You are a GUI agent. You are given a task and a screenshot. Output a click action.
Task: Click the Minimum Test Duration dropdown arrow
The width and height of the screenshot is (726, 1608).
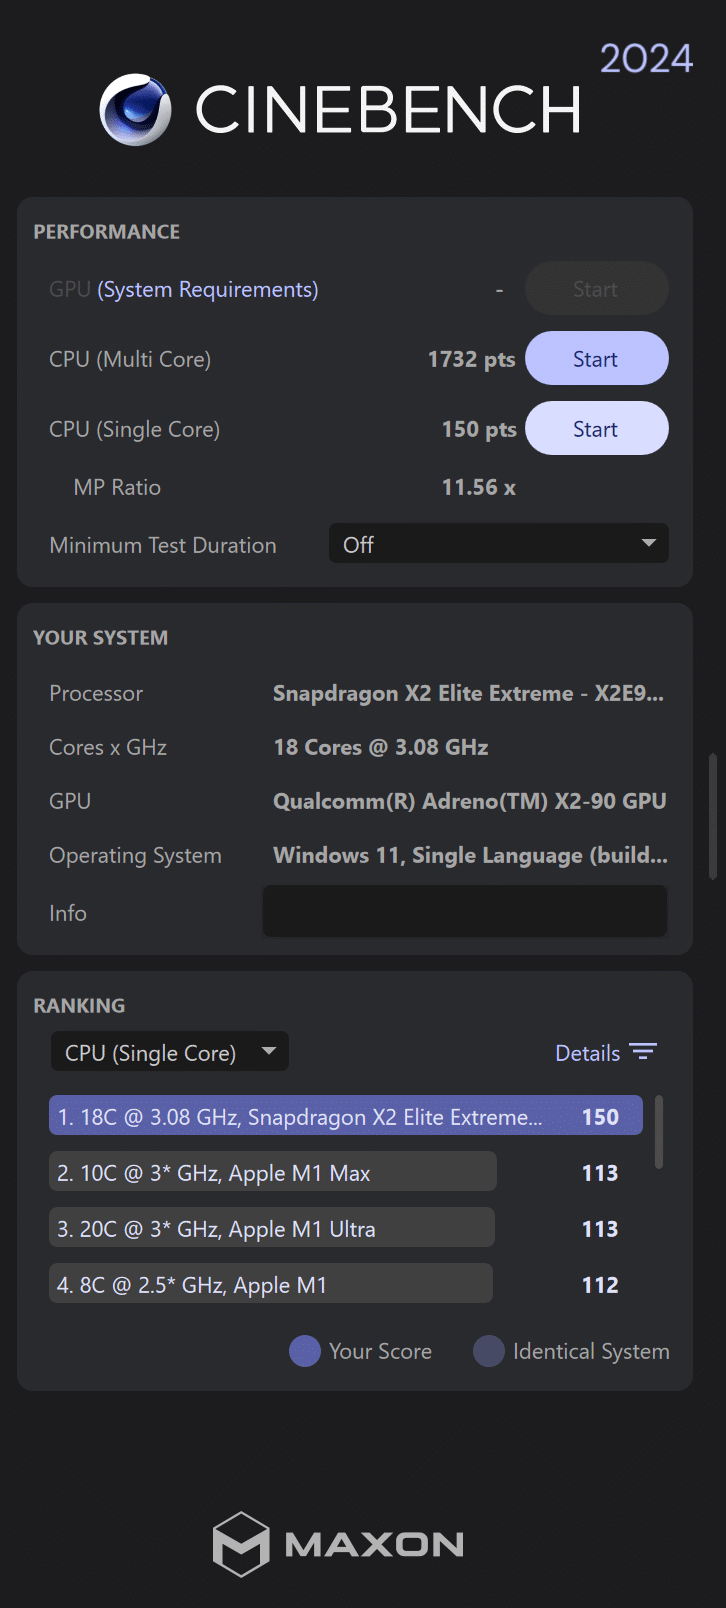(x=648, y=544)
